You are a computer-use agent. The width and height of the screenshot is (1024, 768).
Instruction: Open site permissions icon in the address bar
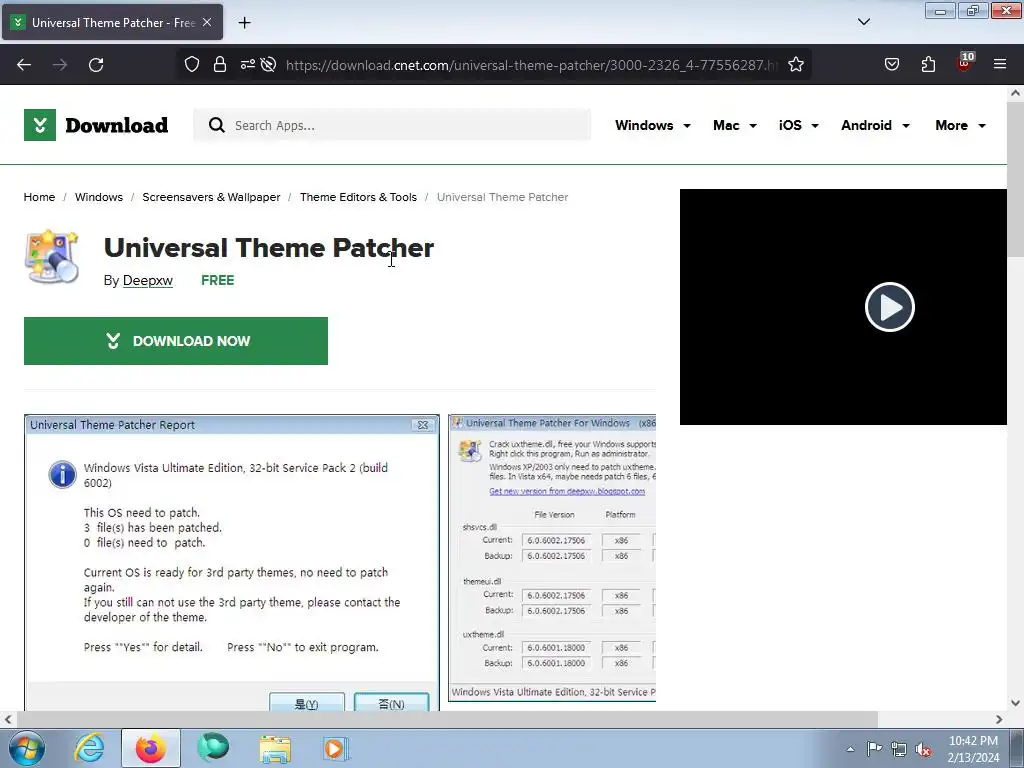[x=248, y=64]
